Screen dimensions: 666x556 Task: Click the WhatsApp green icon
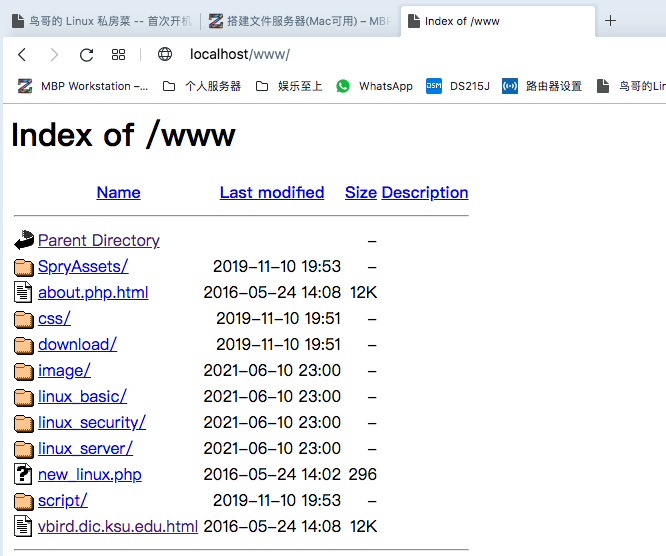click(x=343, y=86)
